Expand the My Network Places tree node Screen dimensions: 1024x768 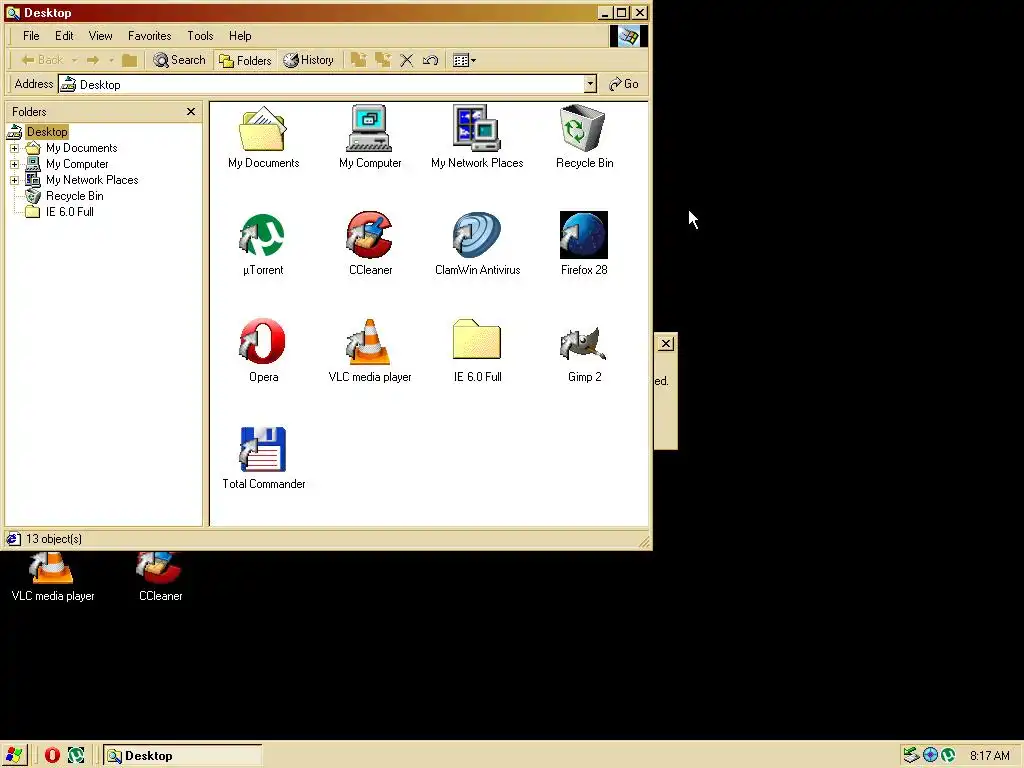14,180
